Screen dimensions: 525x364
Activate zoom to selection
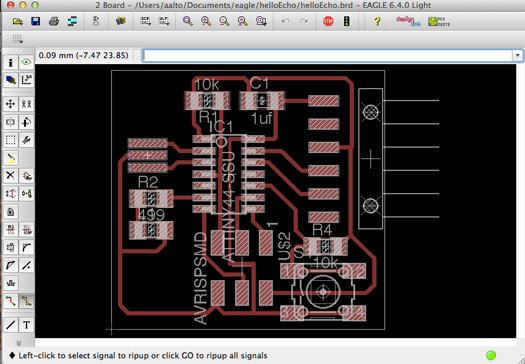click(x=261, y=21)
